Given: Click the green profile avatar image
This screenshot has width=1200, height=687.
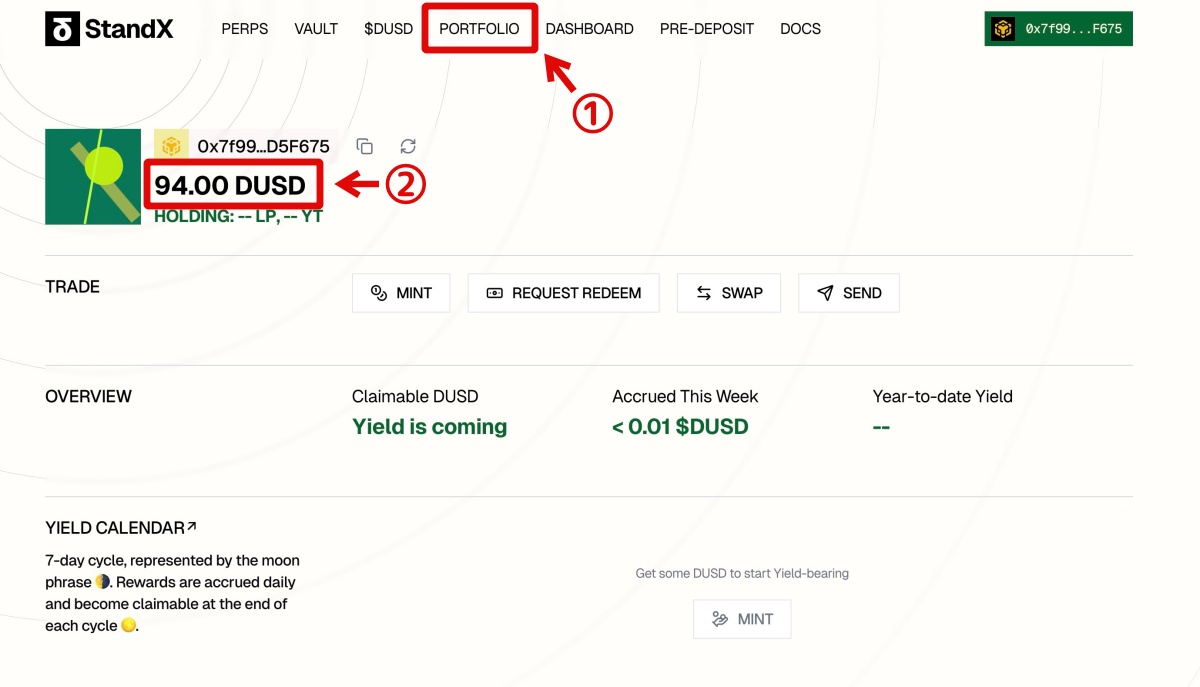Looking at the screenshot, I should (x=93, y=176).
